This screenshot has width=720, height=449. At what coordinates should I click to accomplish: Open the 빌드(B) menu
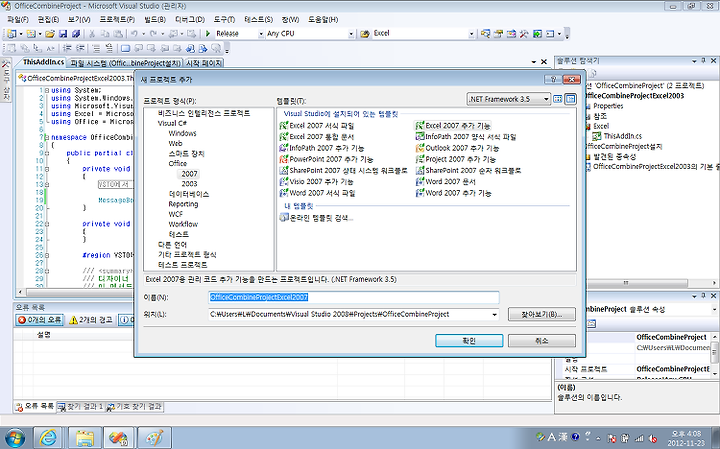(x=155, y=20)
